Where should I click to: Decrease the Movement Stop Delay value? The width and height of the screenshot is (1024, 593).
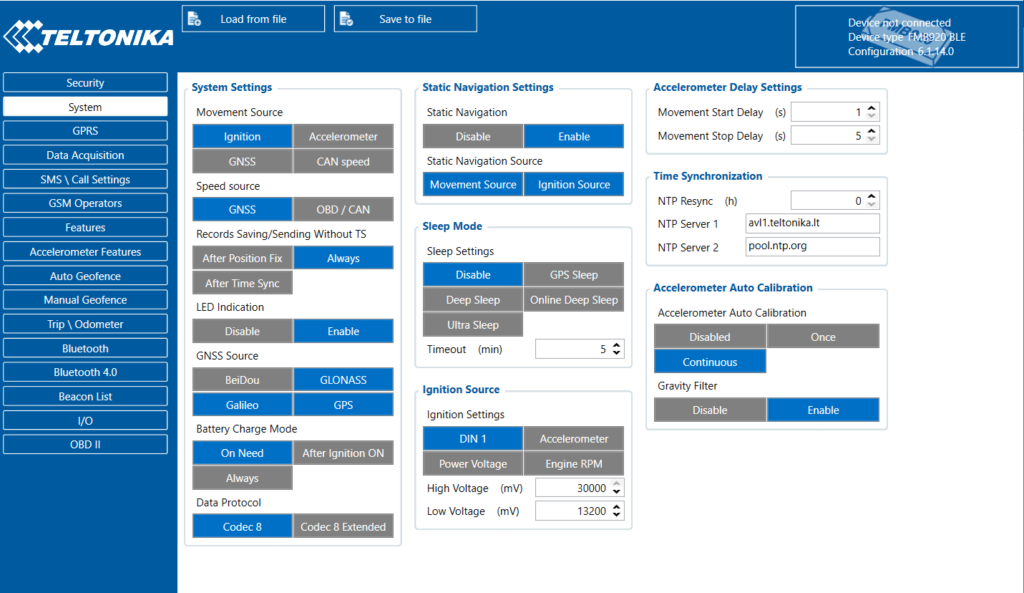coord(872,140)
